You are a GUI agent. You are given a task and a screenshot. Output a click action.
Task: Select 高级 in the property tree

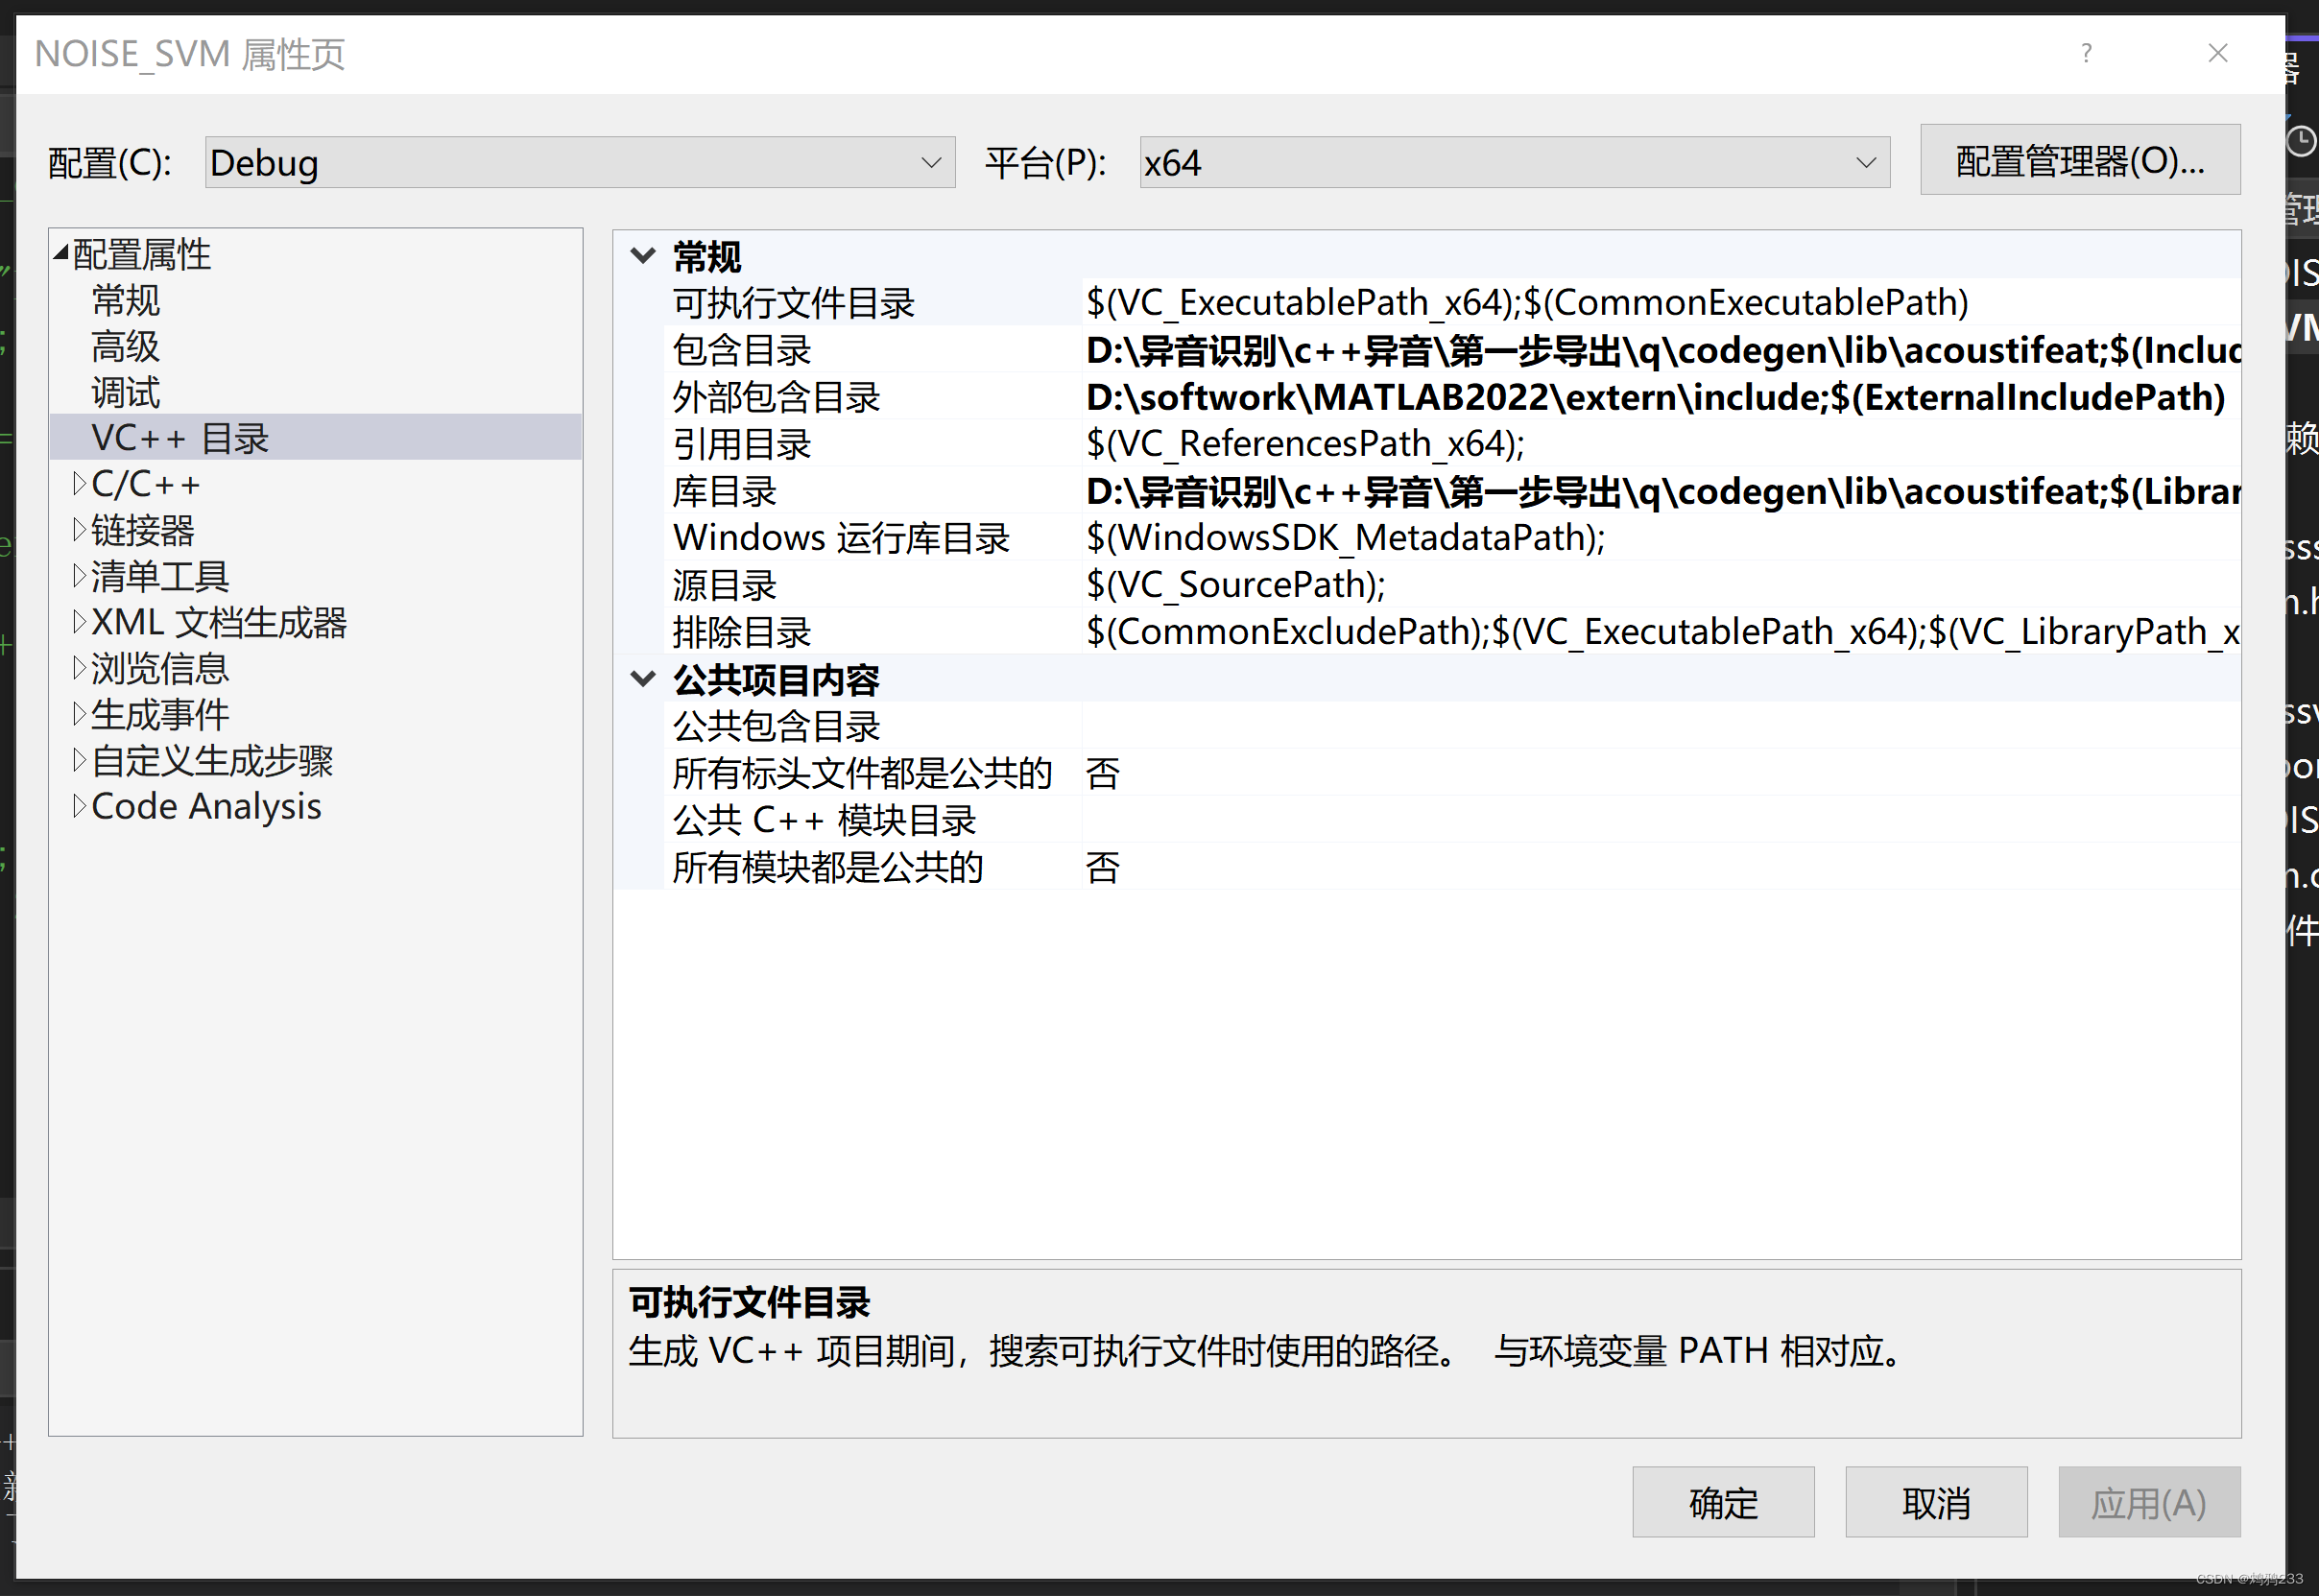[x=125, y=346]
